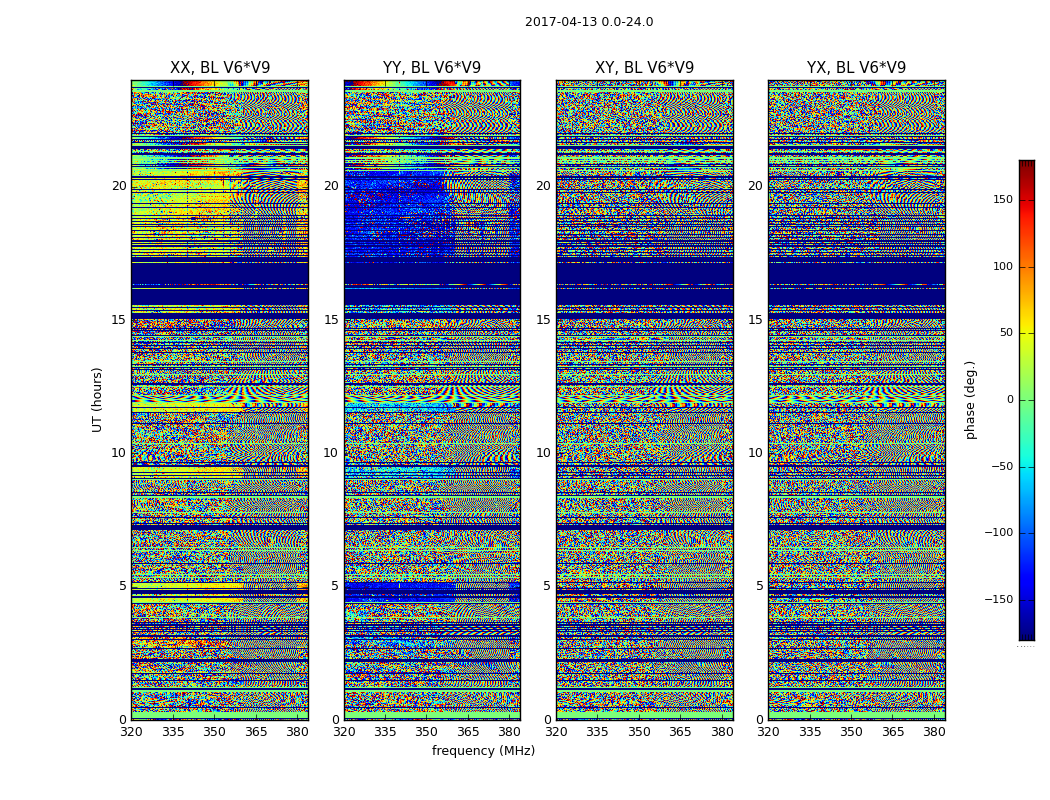
Task: Click the '380' frequency tick under YX panel
Action: click(934, 732)
